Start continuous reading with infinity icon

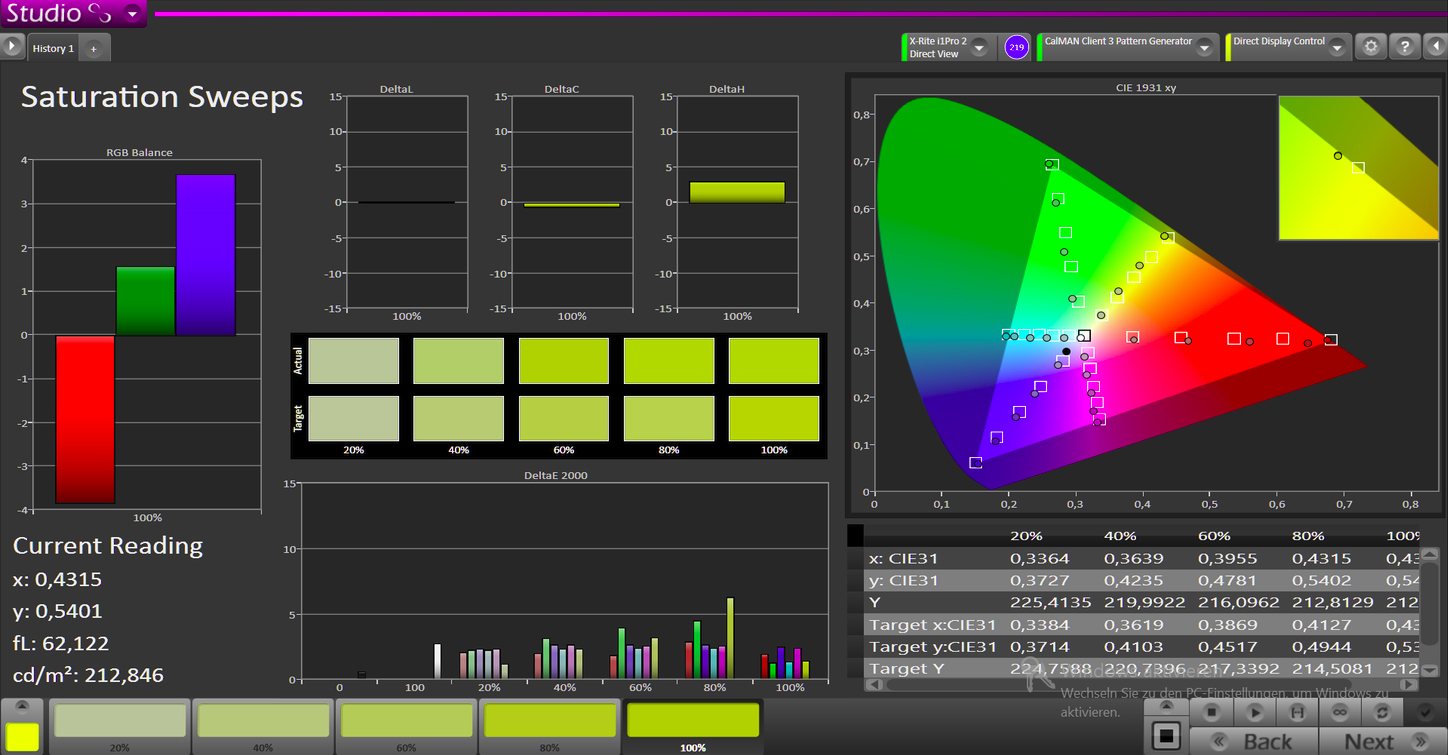click(x=1340, y=713)
